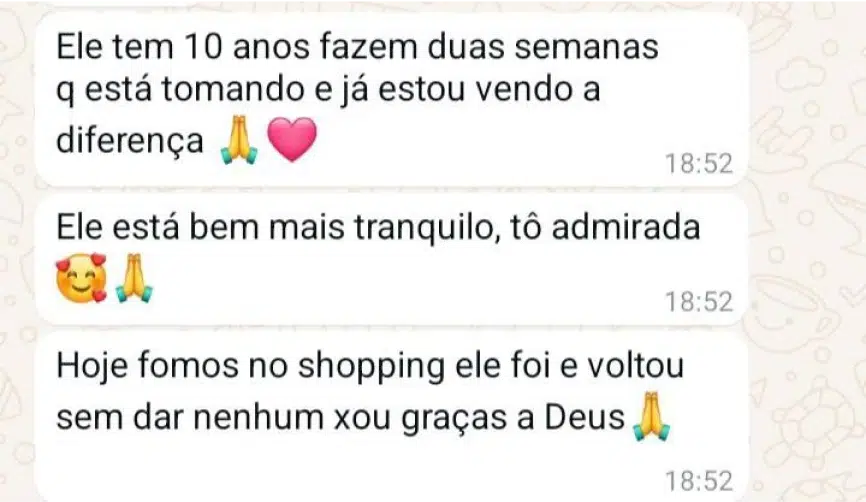Click the pink heart emoji
Viewport: 866px width, 502px height.
coord(292,139)
